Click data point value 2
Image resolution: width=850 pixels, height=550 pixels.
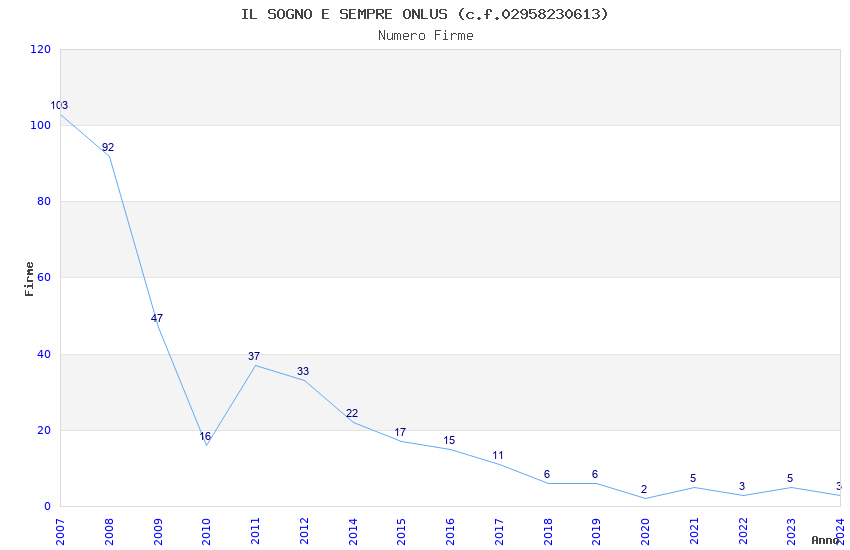pyautogui.click(x=643, y=489)
